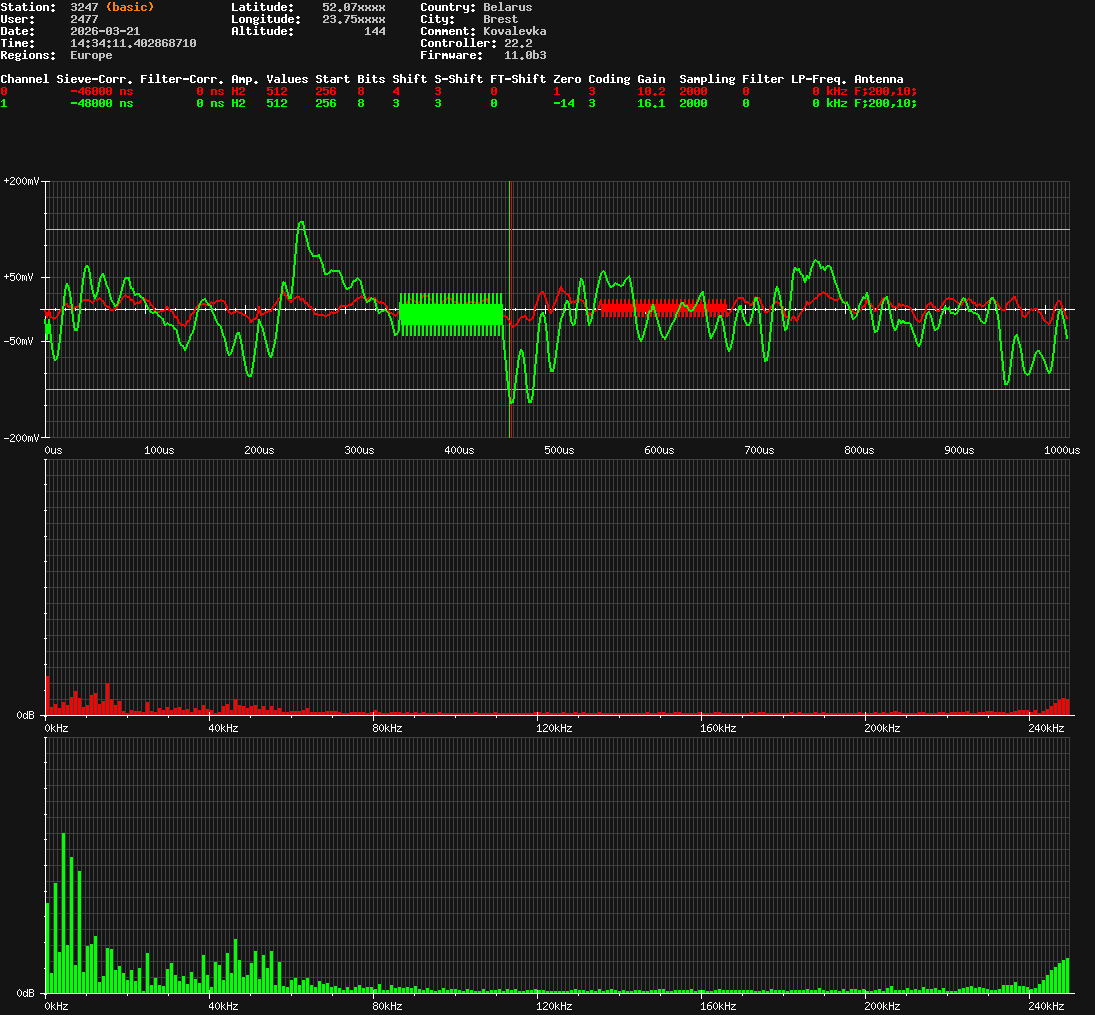This screenshot has height=1015, width=1095.
Task: Select the green channel 1 gain value 16.1
Action: 651,103
